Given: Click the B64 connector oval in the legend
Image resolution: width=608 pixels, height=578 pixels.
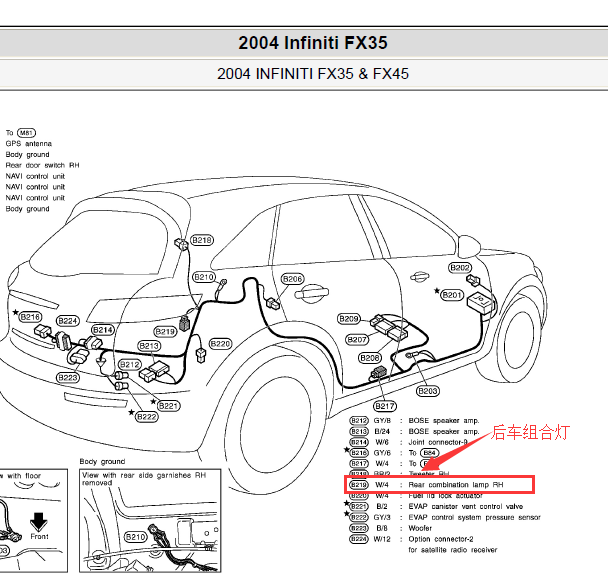Looking at the screenshot, I should (429, 453).
